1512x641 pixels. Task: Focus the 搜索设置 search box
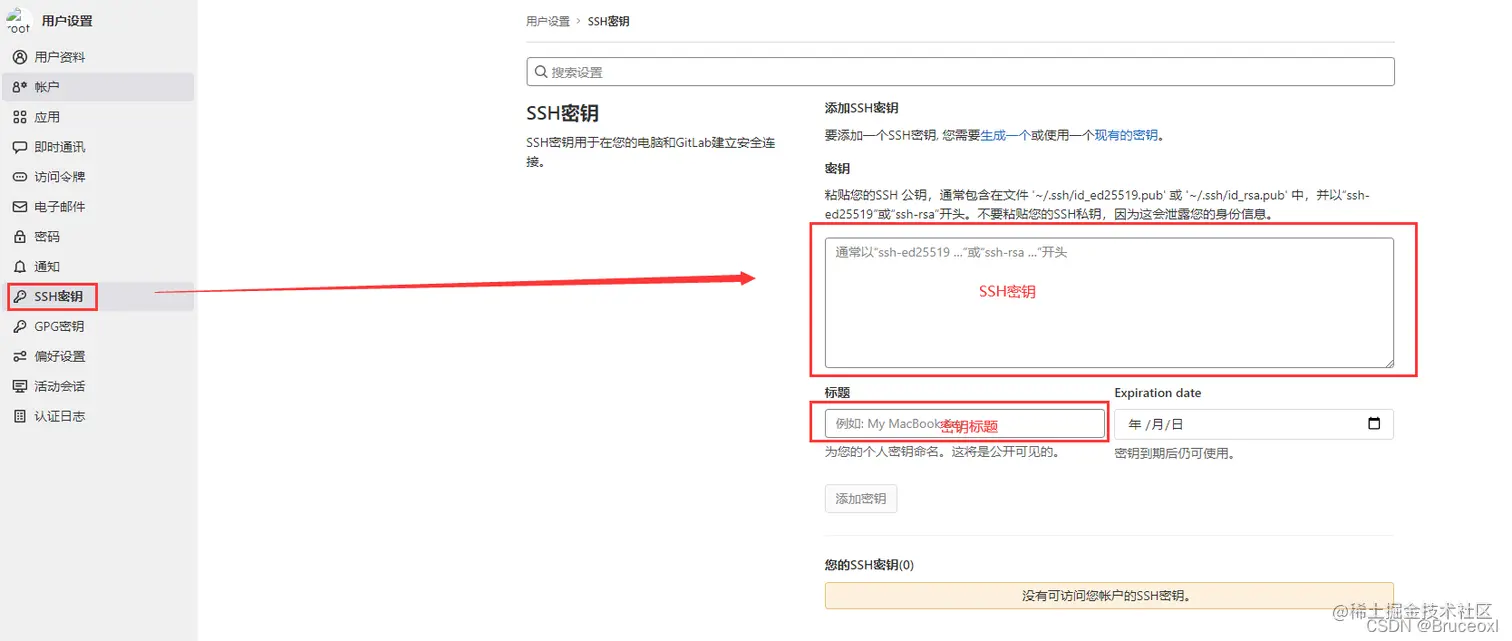960,71
